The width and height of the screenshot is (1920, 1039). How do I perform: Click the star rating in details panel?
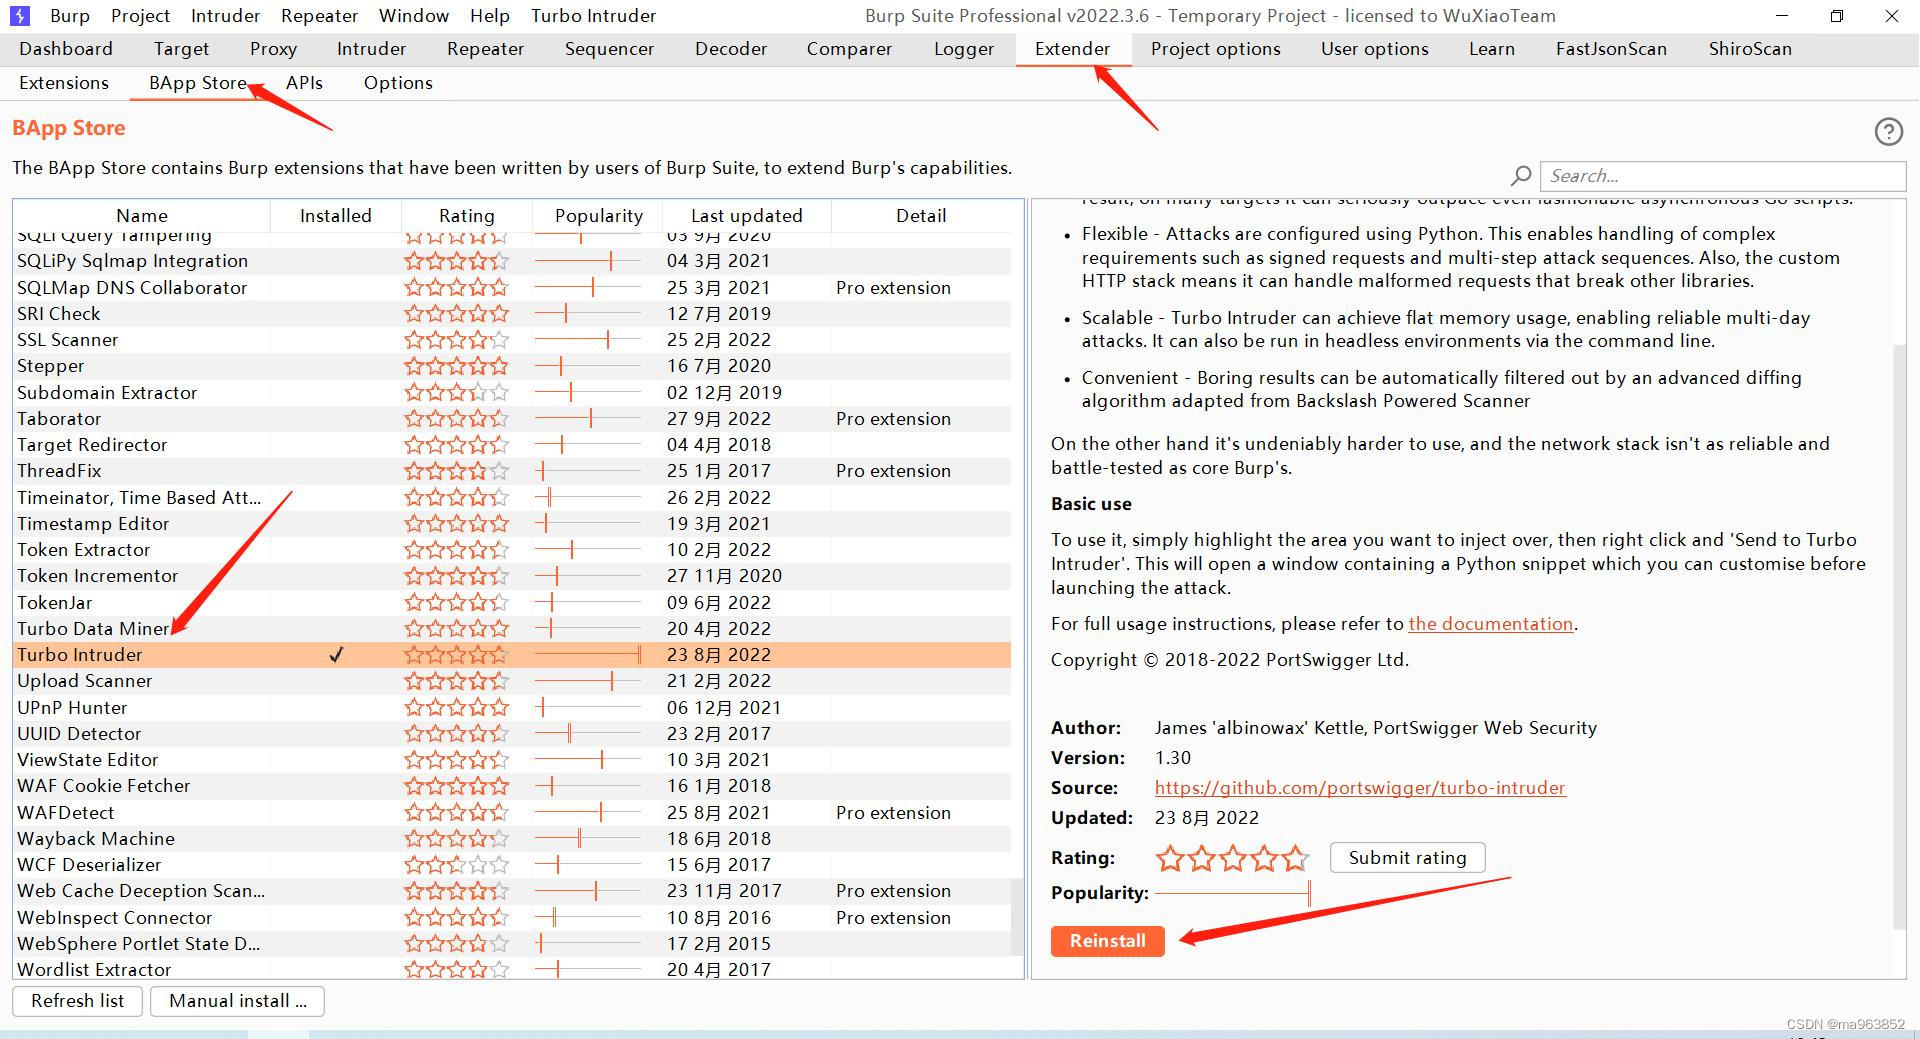coord(1232,858)
